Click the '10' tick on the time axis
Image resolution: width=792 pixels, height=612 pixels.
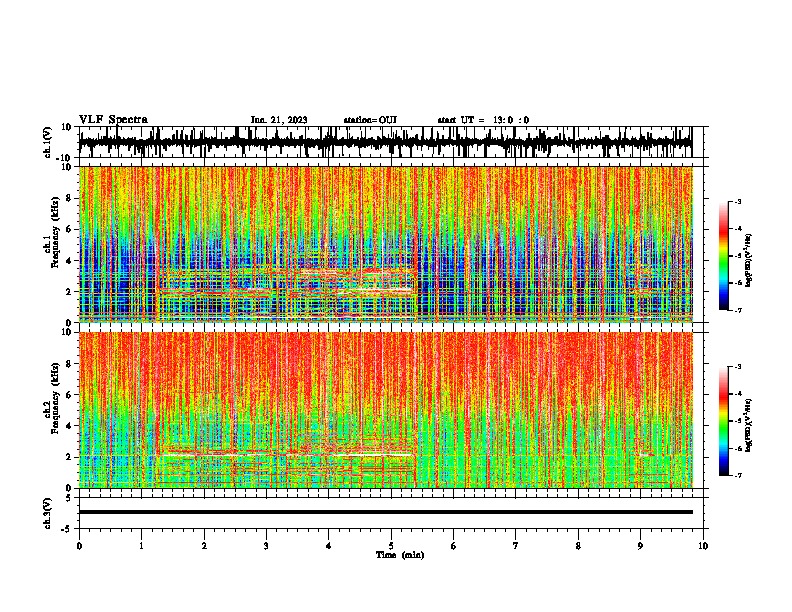click(703, 546)
